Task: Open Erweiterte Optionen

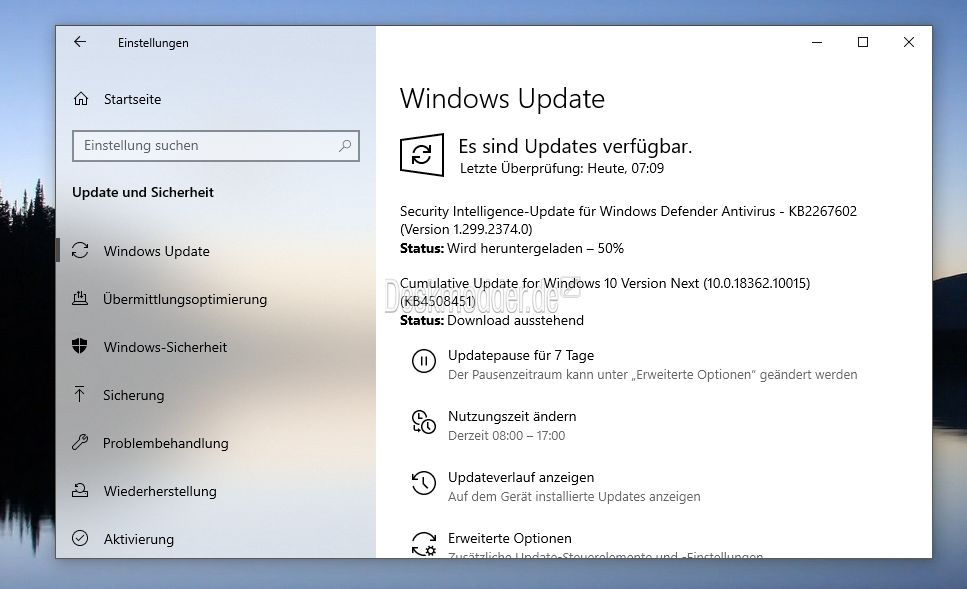Action: pyautogui.click(x=510, y=538)
